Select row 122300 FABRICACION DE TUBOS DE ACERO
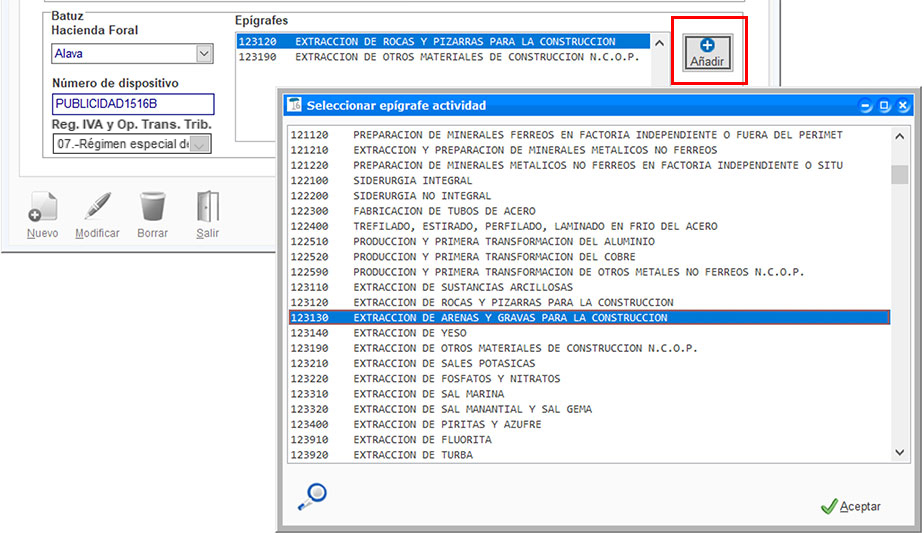 [x=589, y=211]
